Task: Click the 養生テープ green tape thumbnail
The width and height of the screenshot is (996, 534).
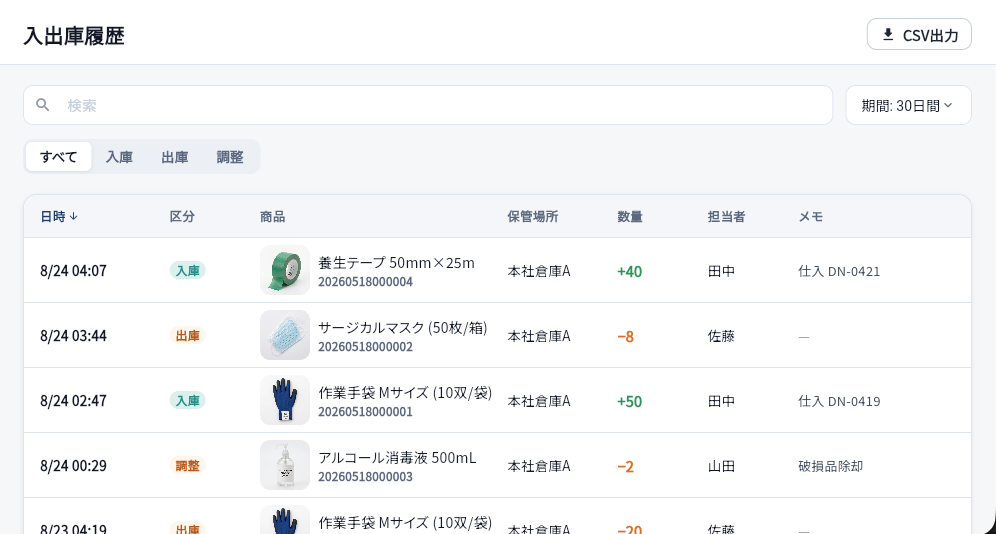Action: 285,270
